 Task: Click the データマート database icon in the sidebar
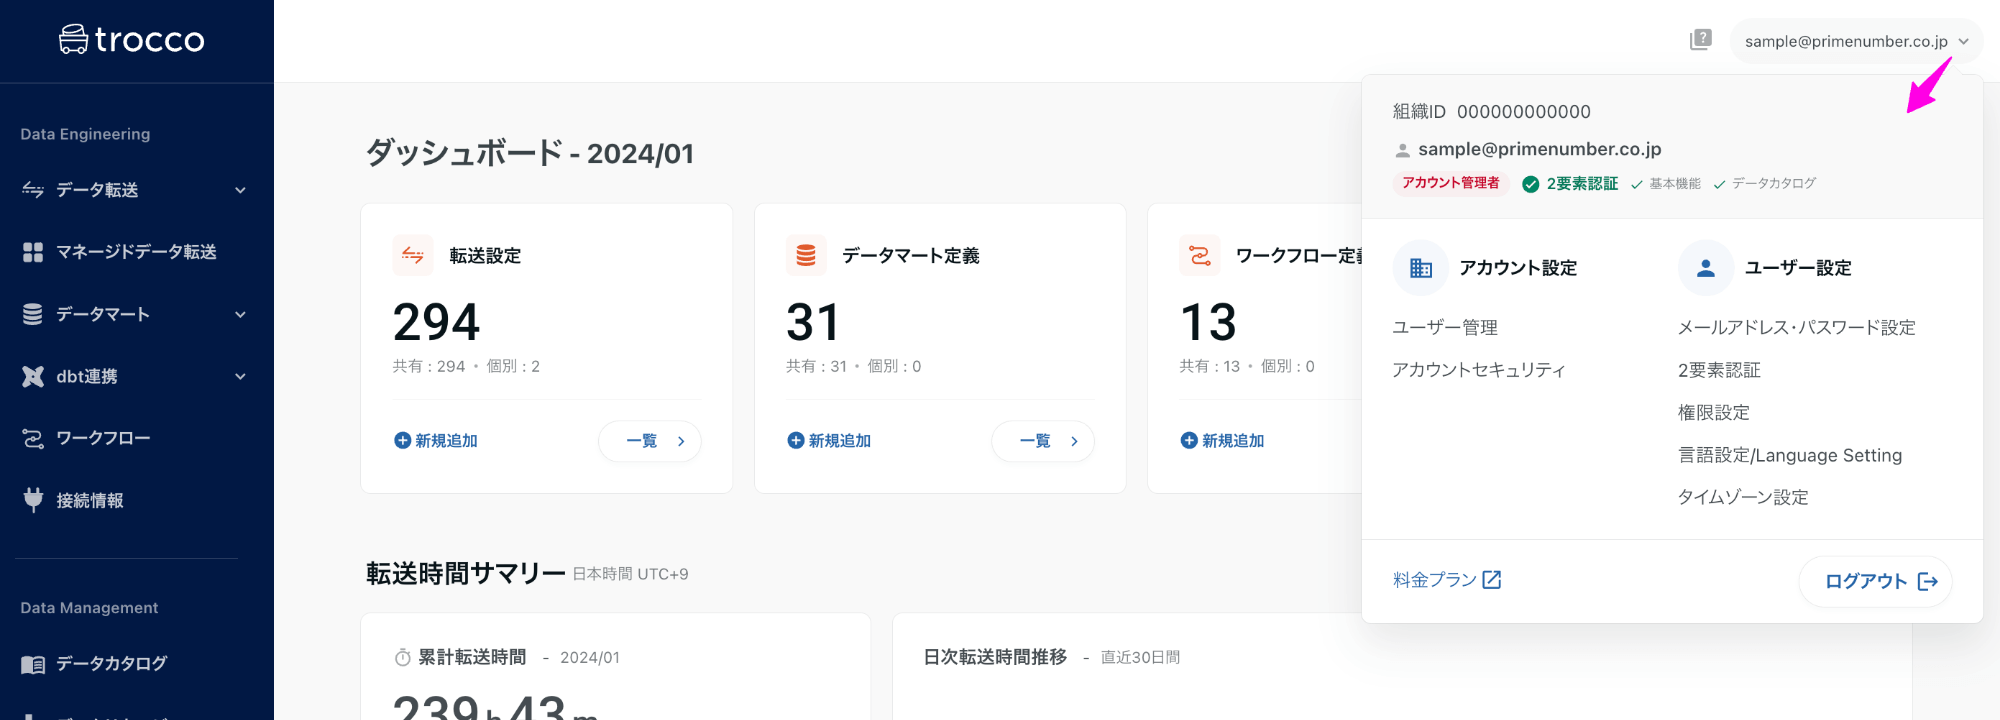(33, 314)
